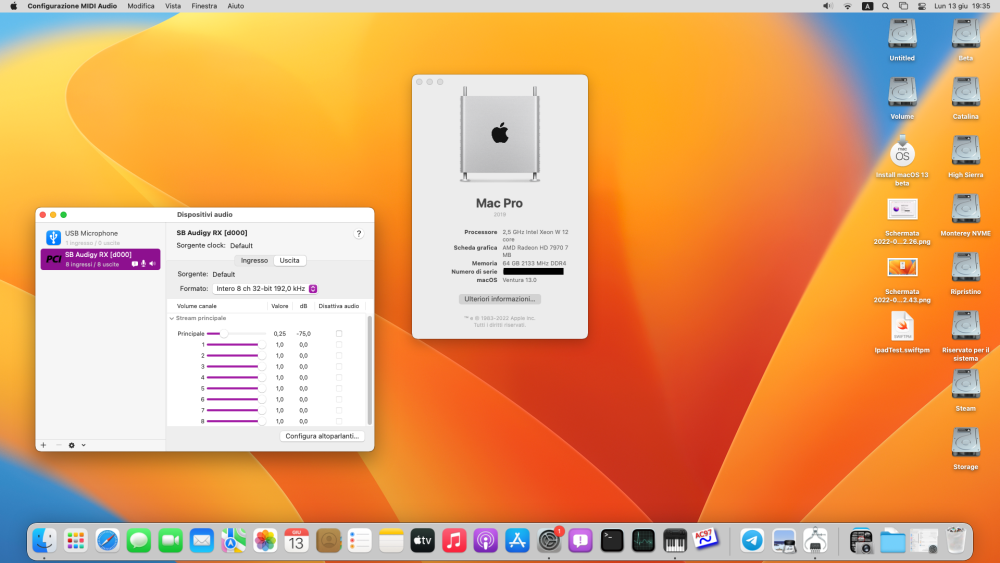Toggle mute checkbox for channel 3
Screen dimensions: 1000x563
(x=339, y=366)
